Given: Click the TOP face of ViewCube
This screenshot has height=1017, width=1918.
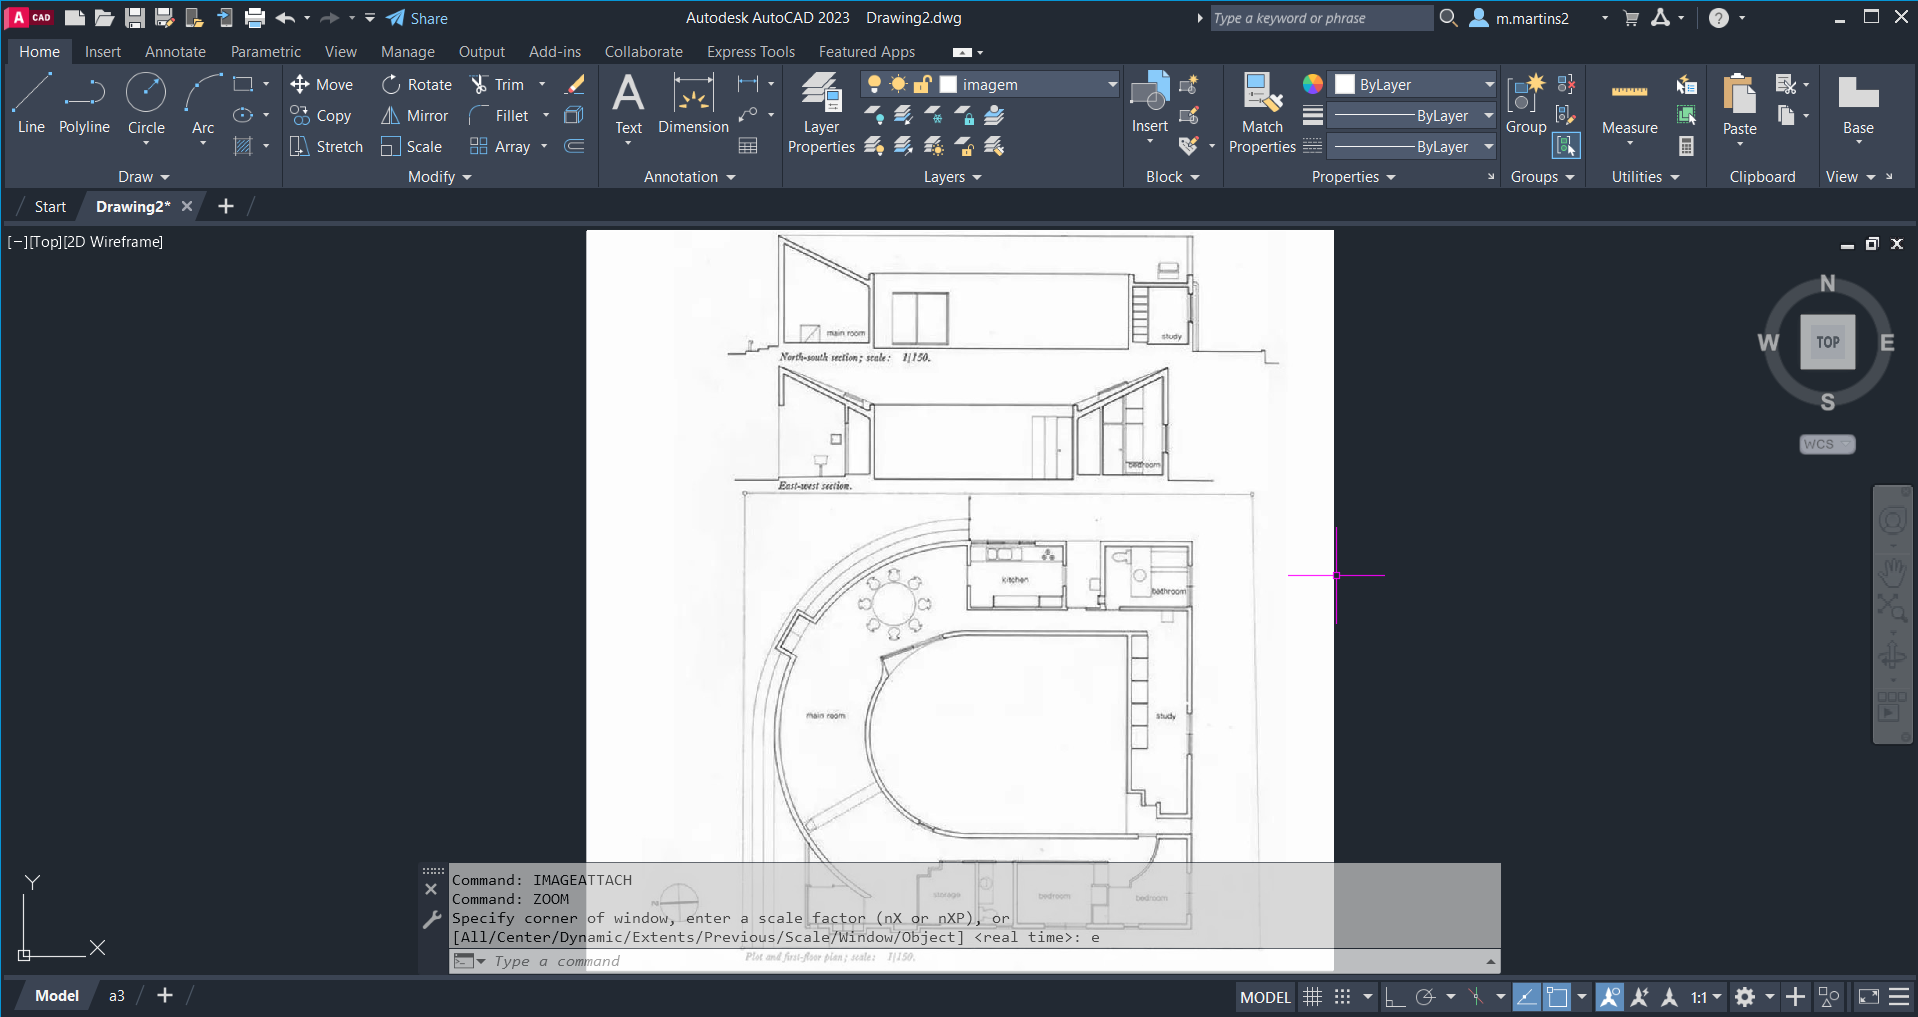Looking at the screenshot, I should [x=1827, y=342].
